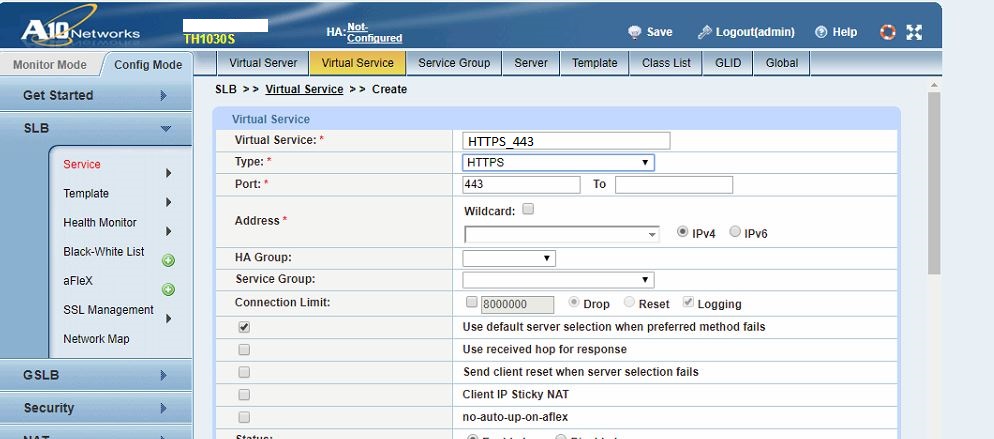994x439 pixels.
Task: Click the lifebuoy support icon
Action: 888,32
